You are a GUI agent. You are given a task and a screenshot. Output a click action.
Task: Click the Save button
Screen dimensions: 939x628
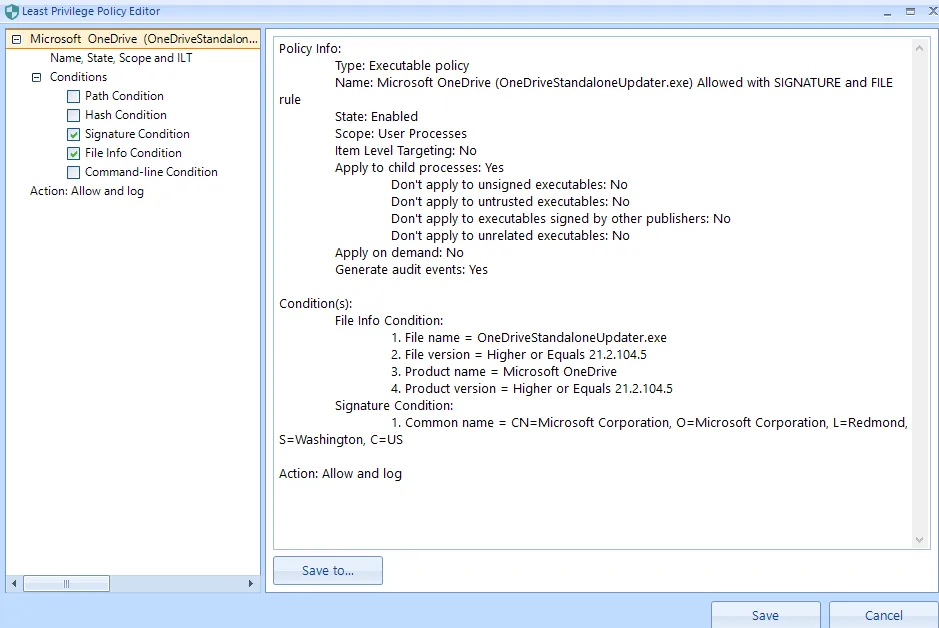point(765,615)
